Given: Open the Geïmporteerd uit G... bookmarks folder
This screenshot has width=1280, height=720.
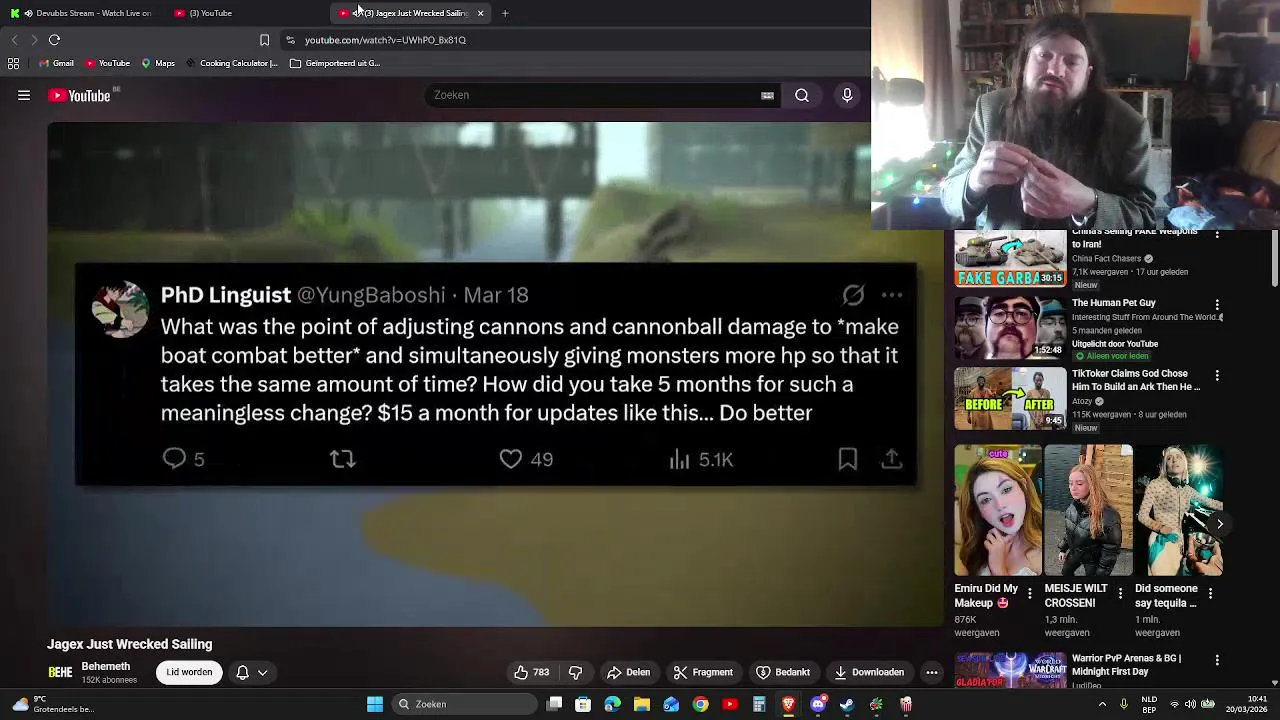Looking at the screenshot, I should (335, 63).
